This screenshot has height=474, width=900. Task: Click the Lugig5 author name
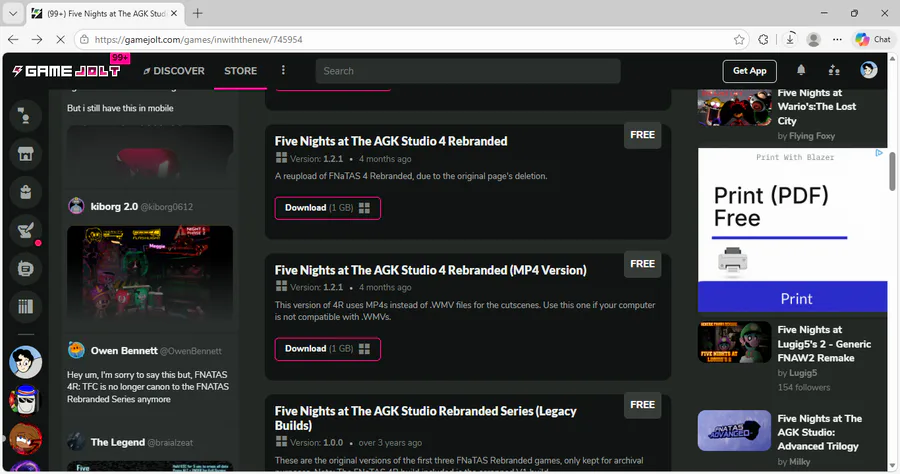click(x=803, y=373)
